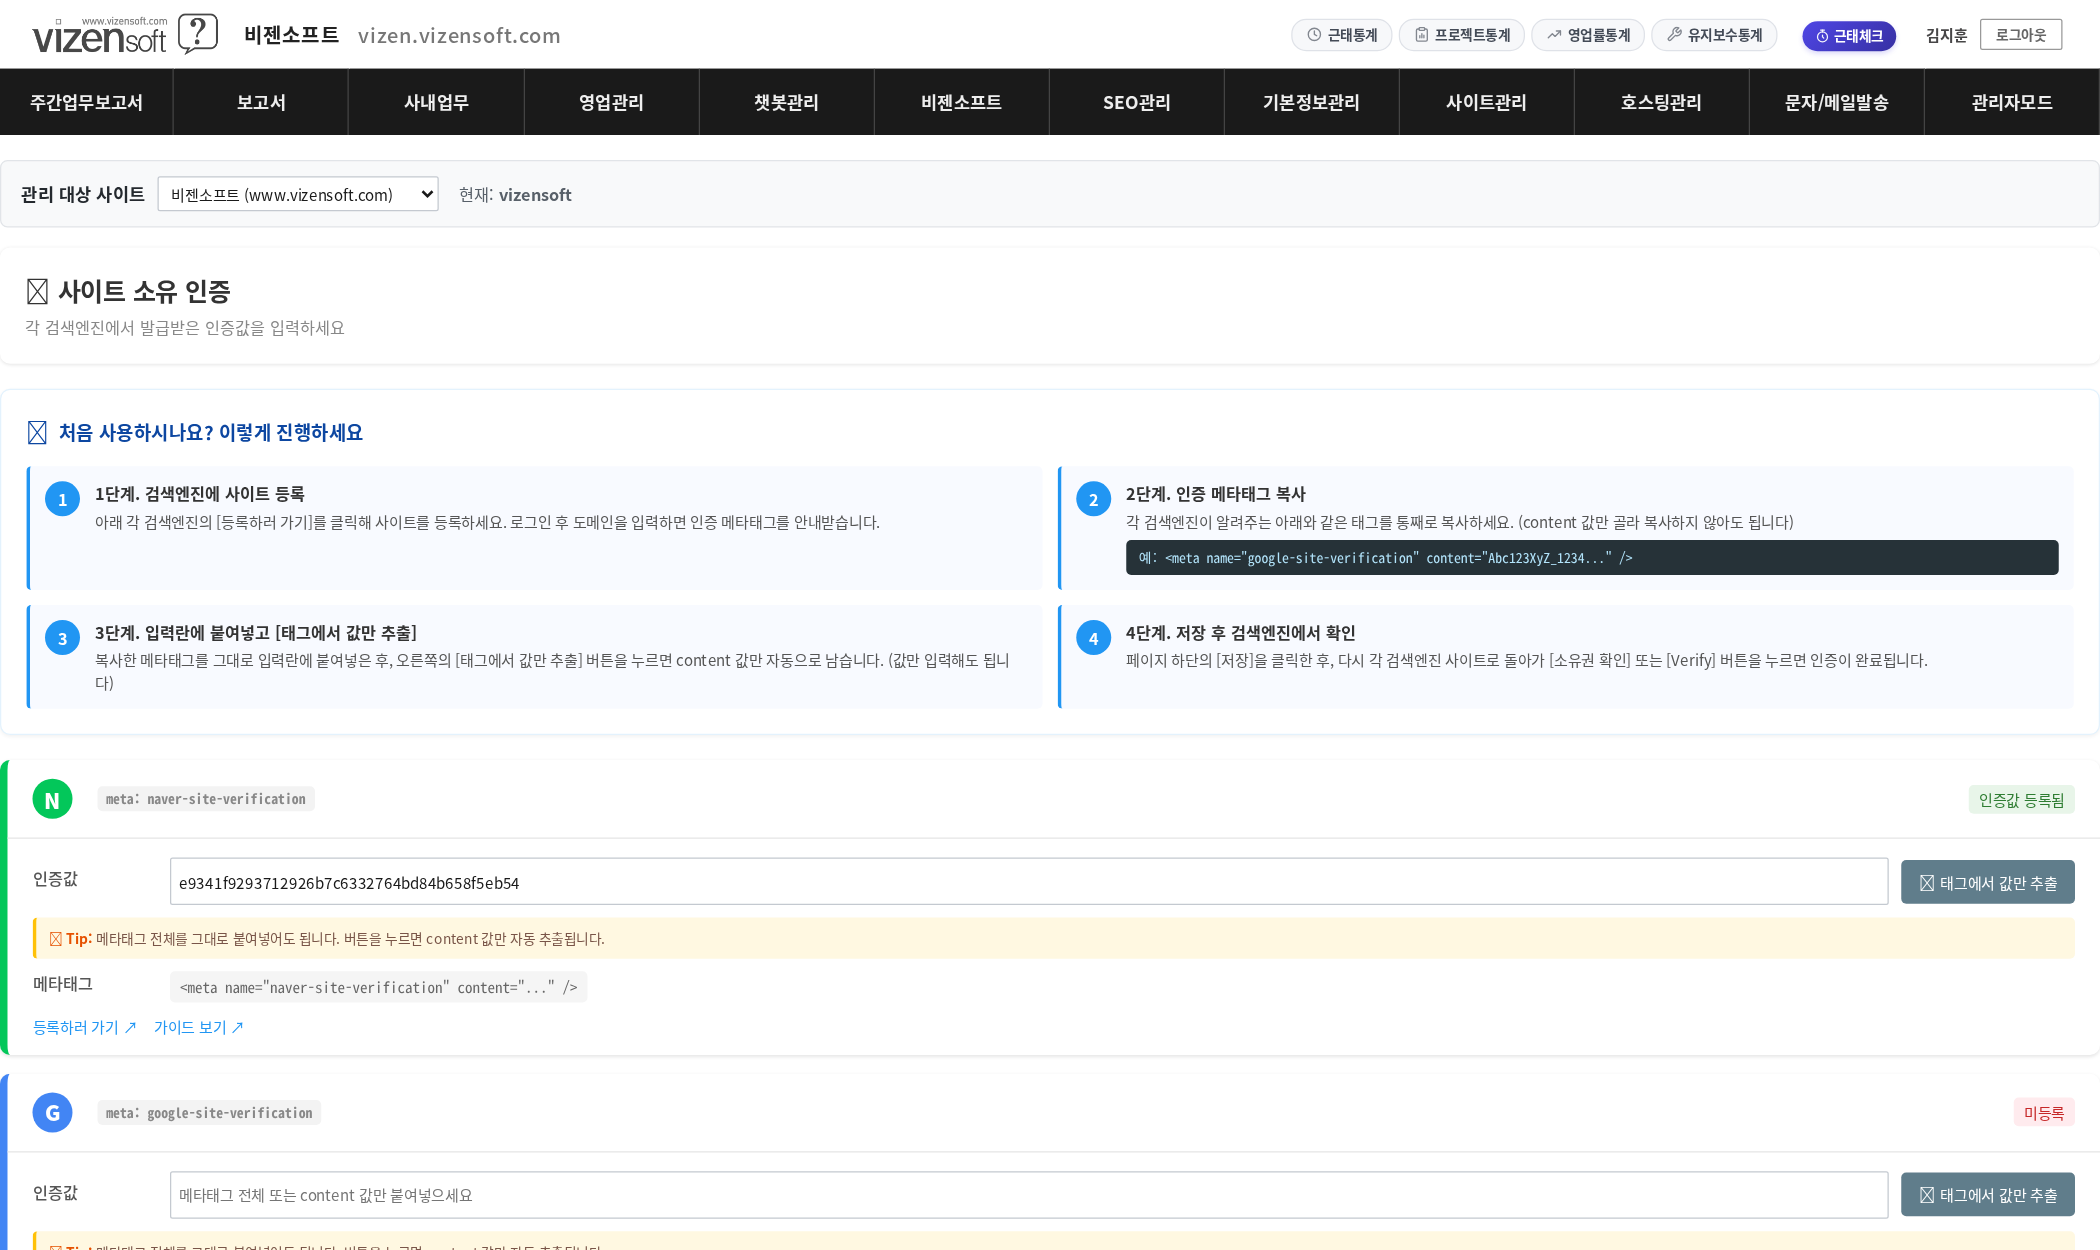Image resolution: width=2100 pixels, height=1250 pixels.
Task: Click the example google meta tag code
Action: click(x=1592, y=558)
